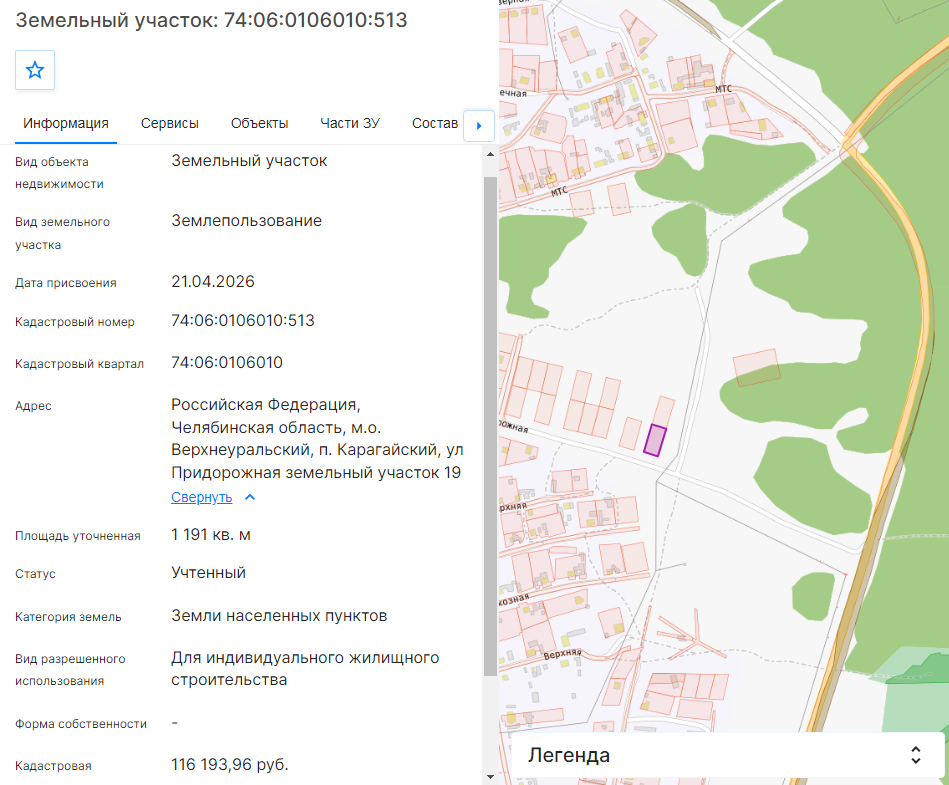Click the chevron next to Свернуть
Screen dimensions: 949x785
(x=250, y=498)
